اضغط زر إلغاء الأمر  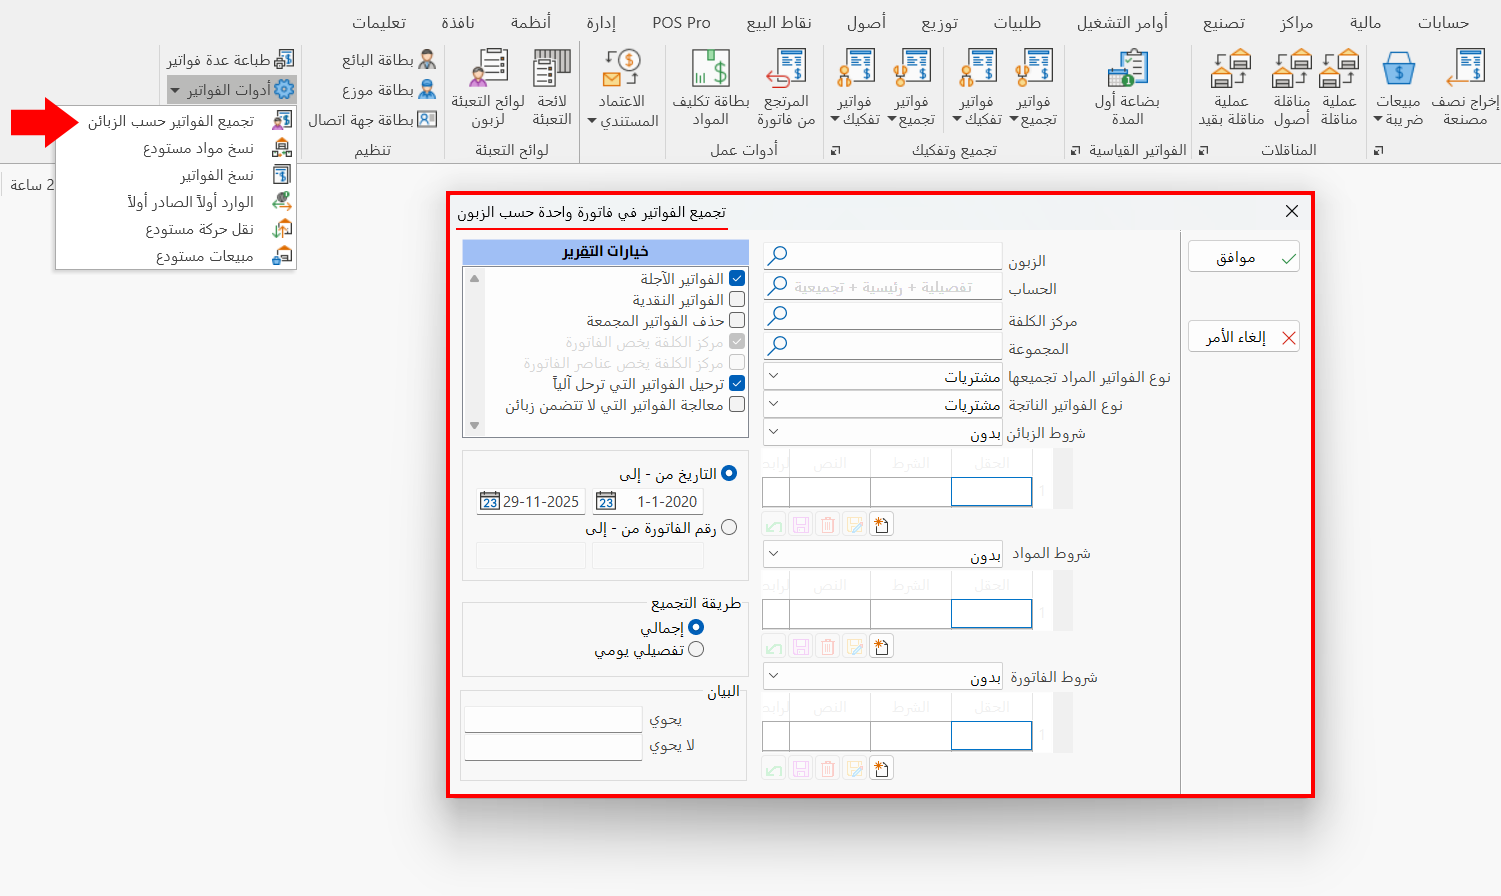click(1243, 337)
